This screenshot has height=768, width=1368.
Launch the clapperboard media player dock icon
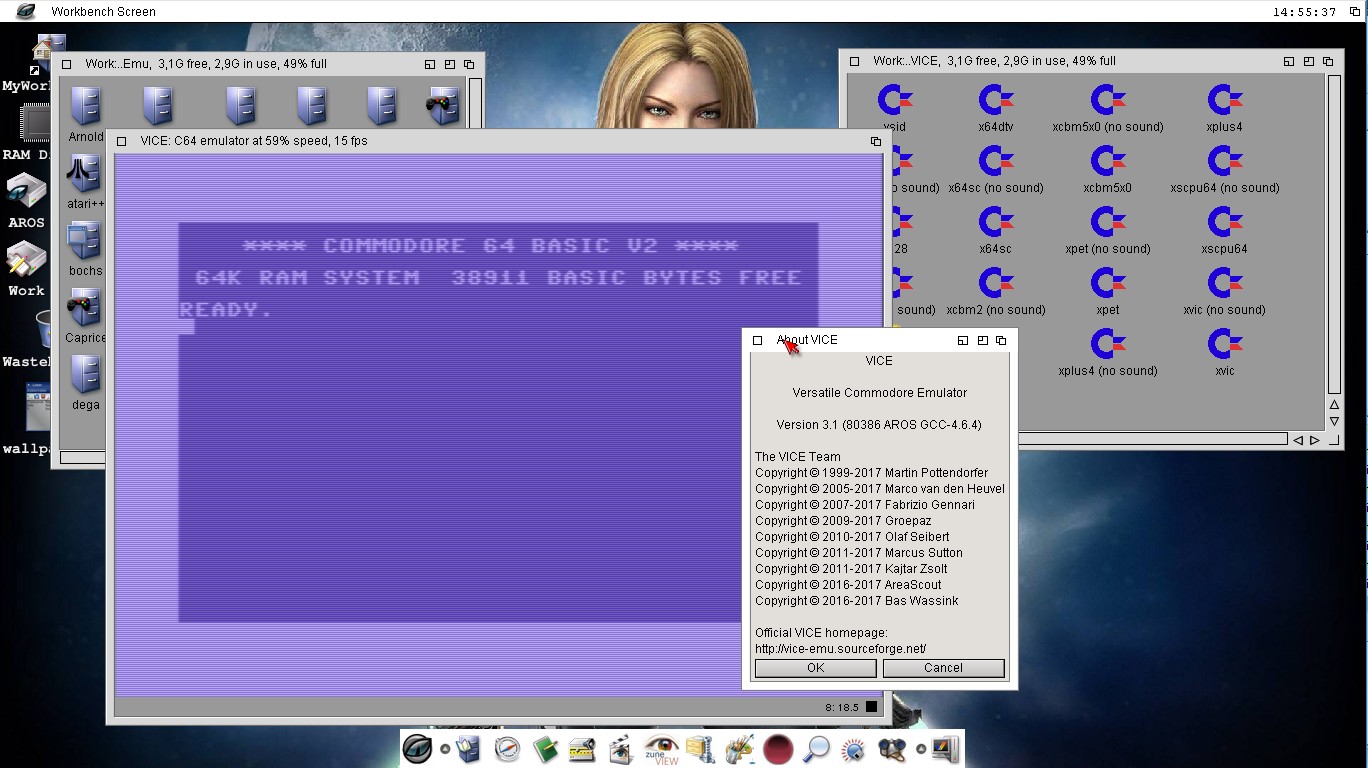tap(620, 748)
